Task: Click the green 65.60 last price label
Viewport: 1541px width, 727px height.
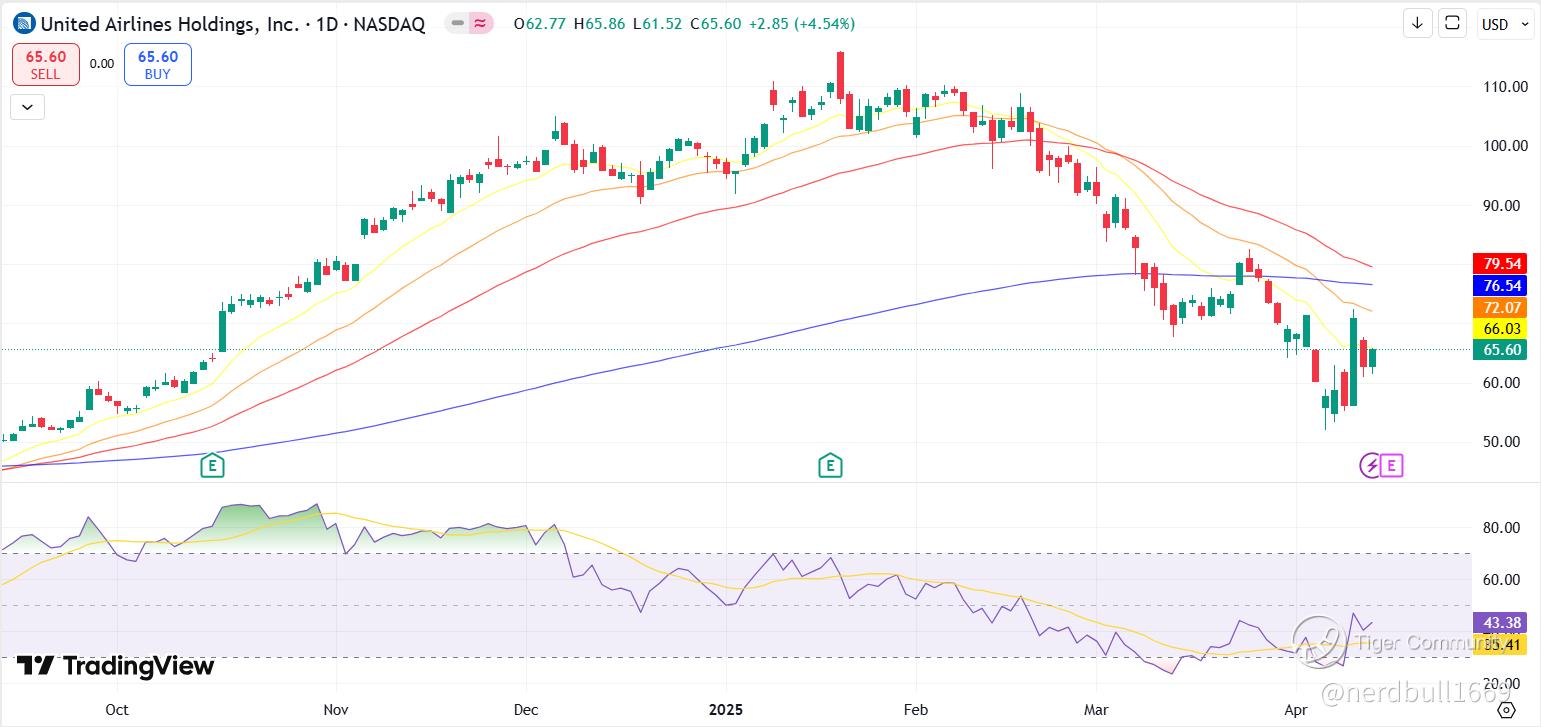Action: tap(1500, 350)
